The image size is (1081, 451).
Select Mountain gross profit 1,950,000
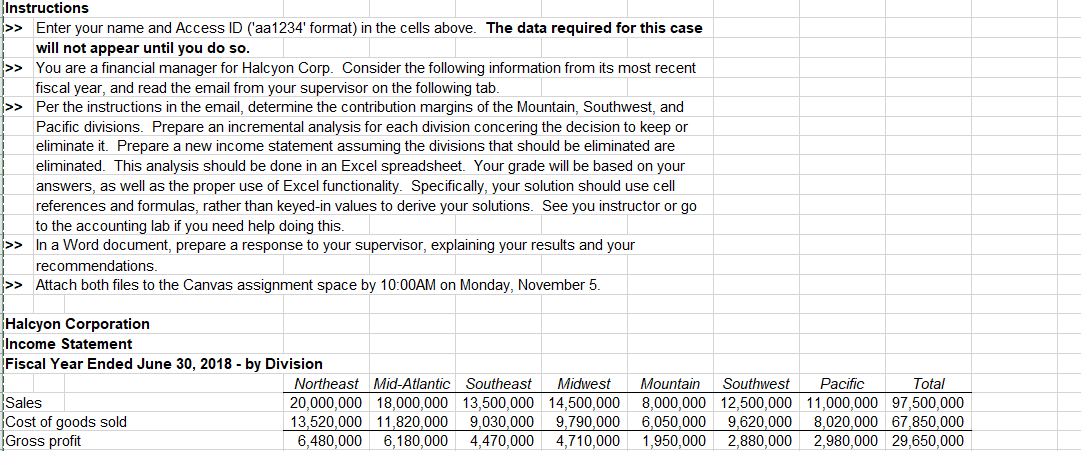coord(674,441)
